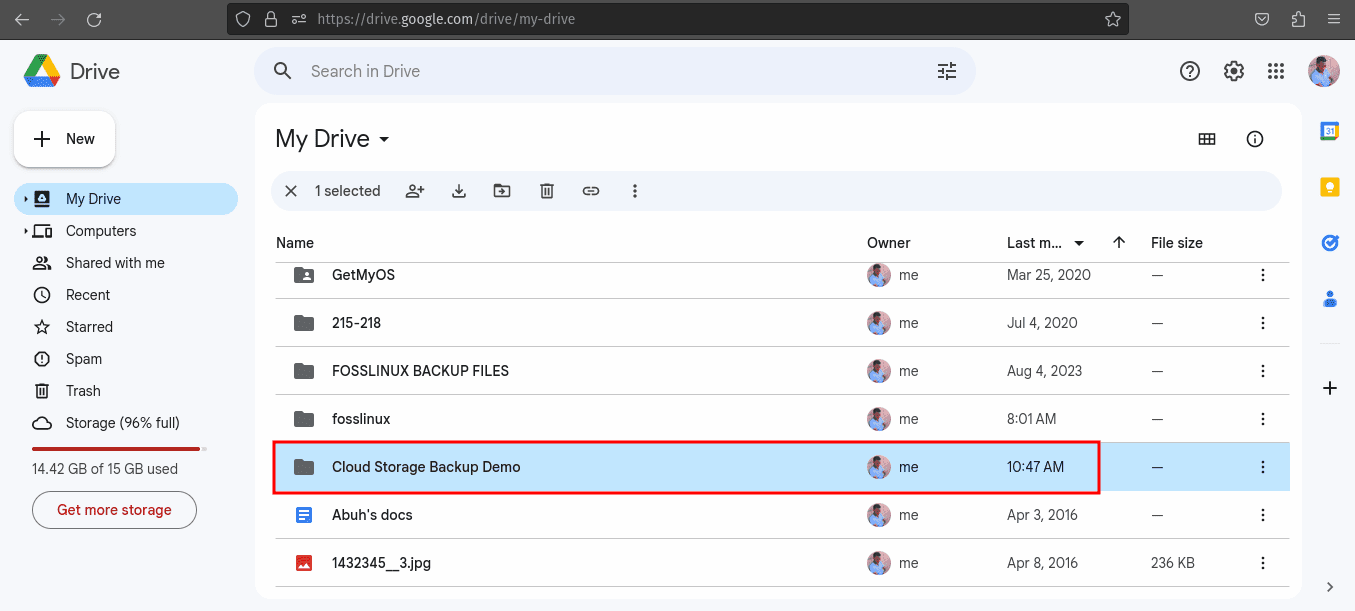Open the Help question mark icon

tap(1190, 71)
